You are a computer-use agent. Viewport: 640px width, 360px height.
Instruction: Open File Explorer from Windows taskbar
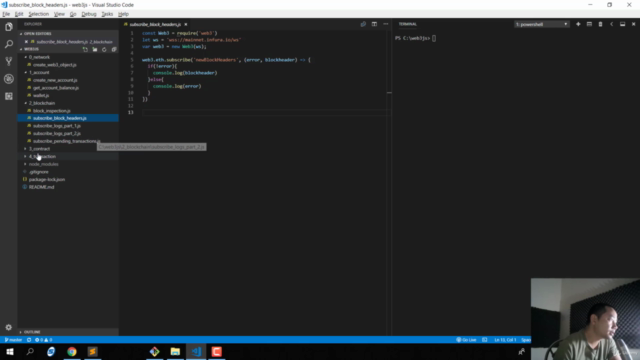tap(175, 351)
